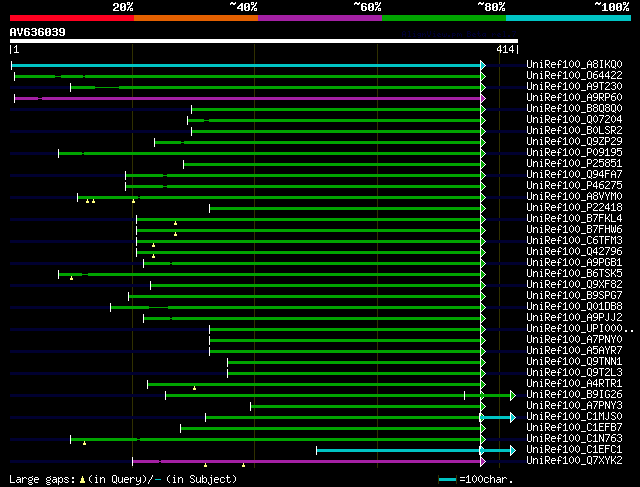Click the purple A9RP60 alignment bar

(x=247, y=98)
